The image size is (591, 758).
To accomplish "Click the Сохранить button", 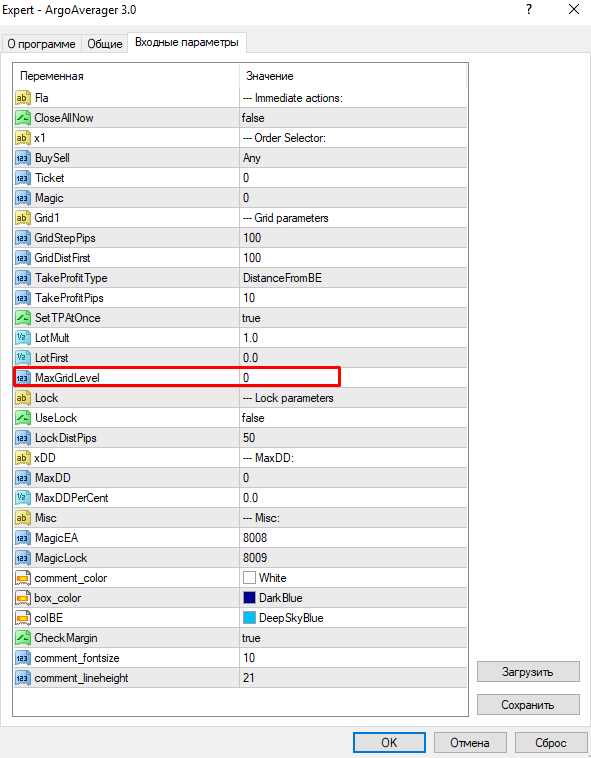I will pos(528,705).
